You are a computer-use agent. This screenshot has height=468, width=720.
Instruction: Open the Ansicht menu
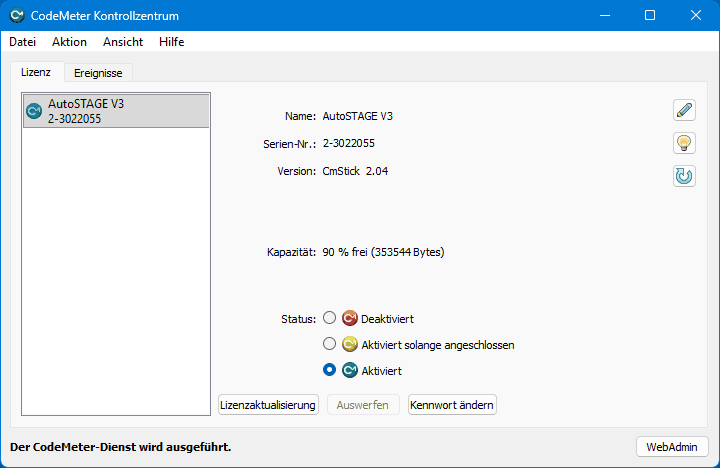point(123,42)
